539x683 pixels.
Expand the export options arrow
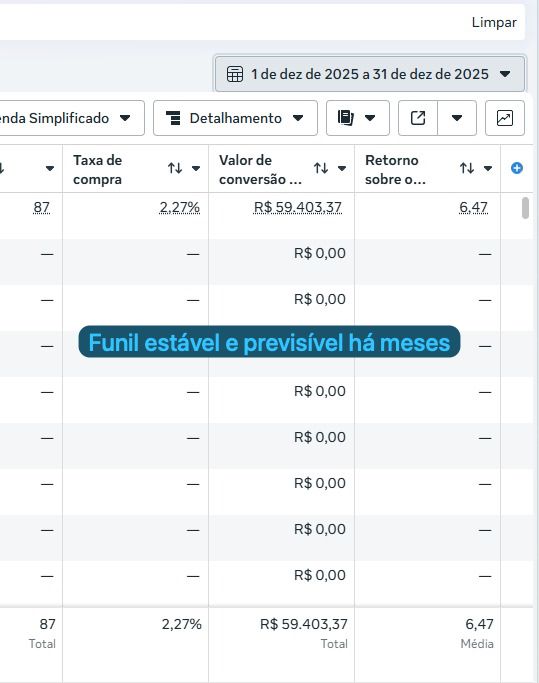(457, 118)
